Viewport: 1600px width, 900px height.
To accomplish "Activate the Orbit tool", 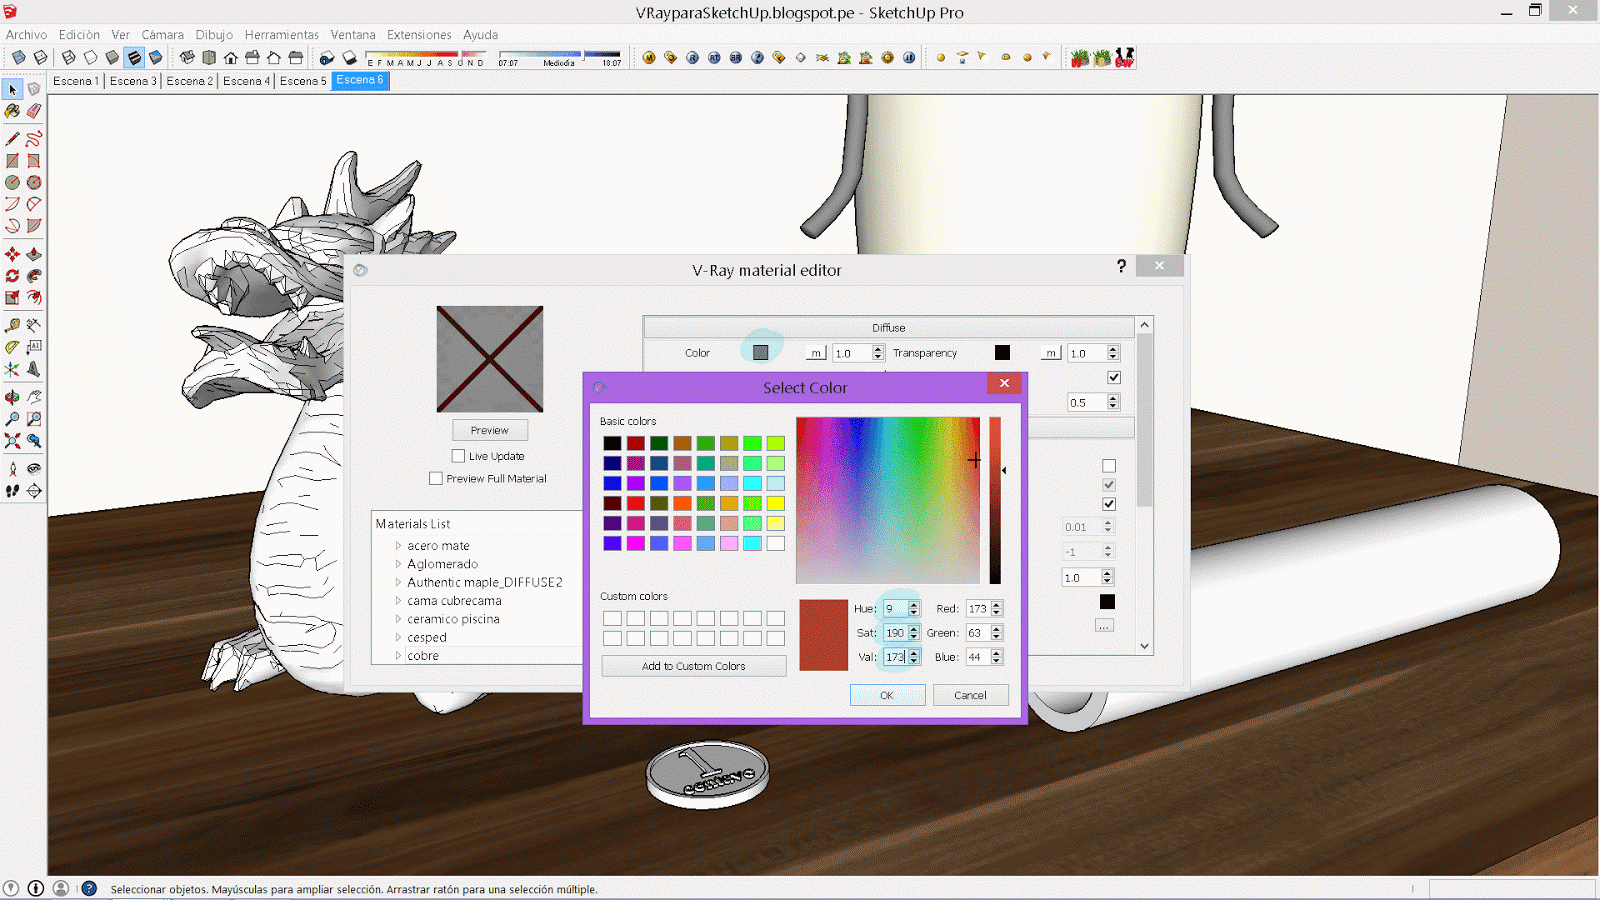I will coord(12,397).
